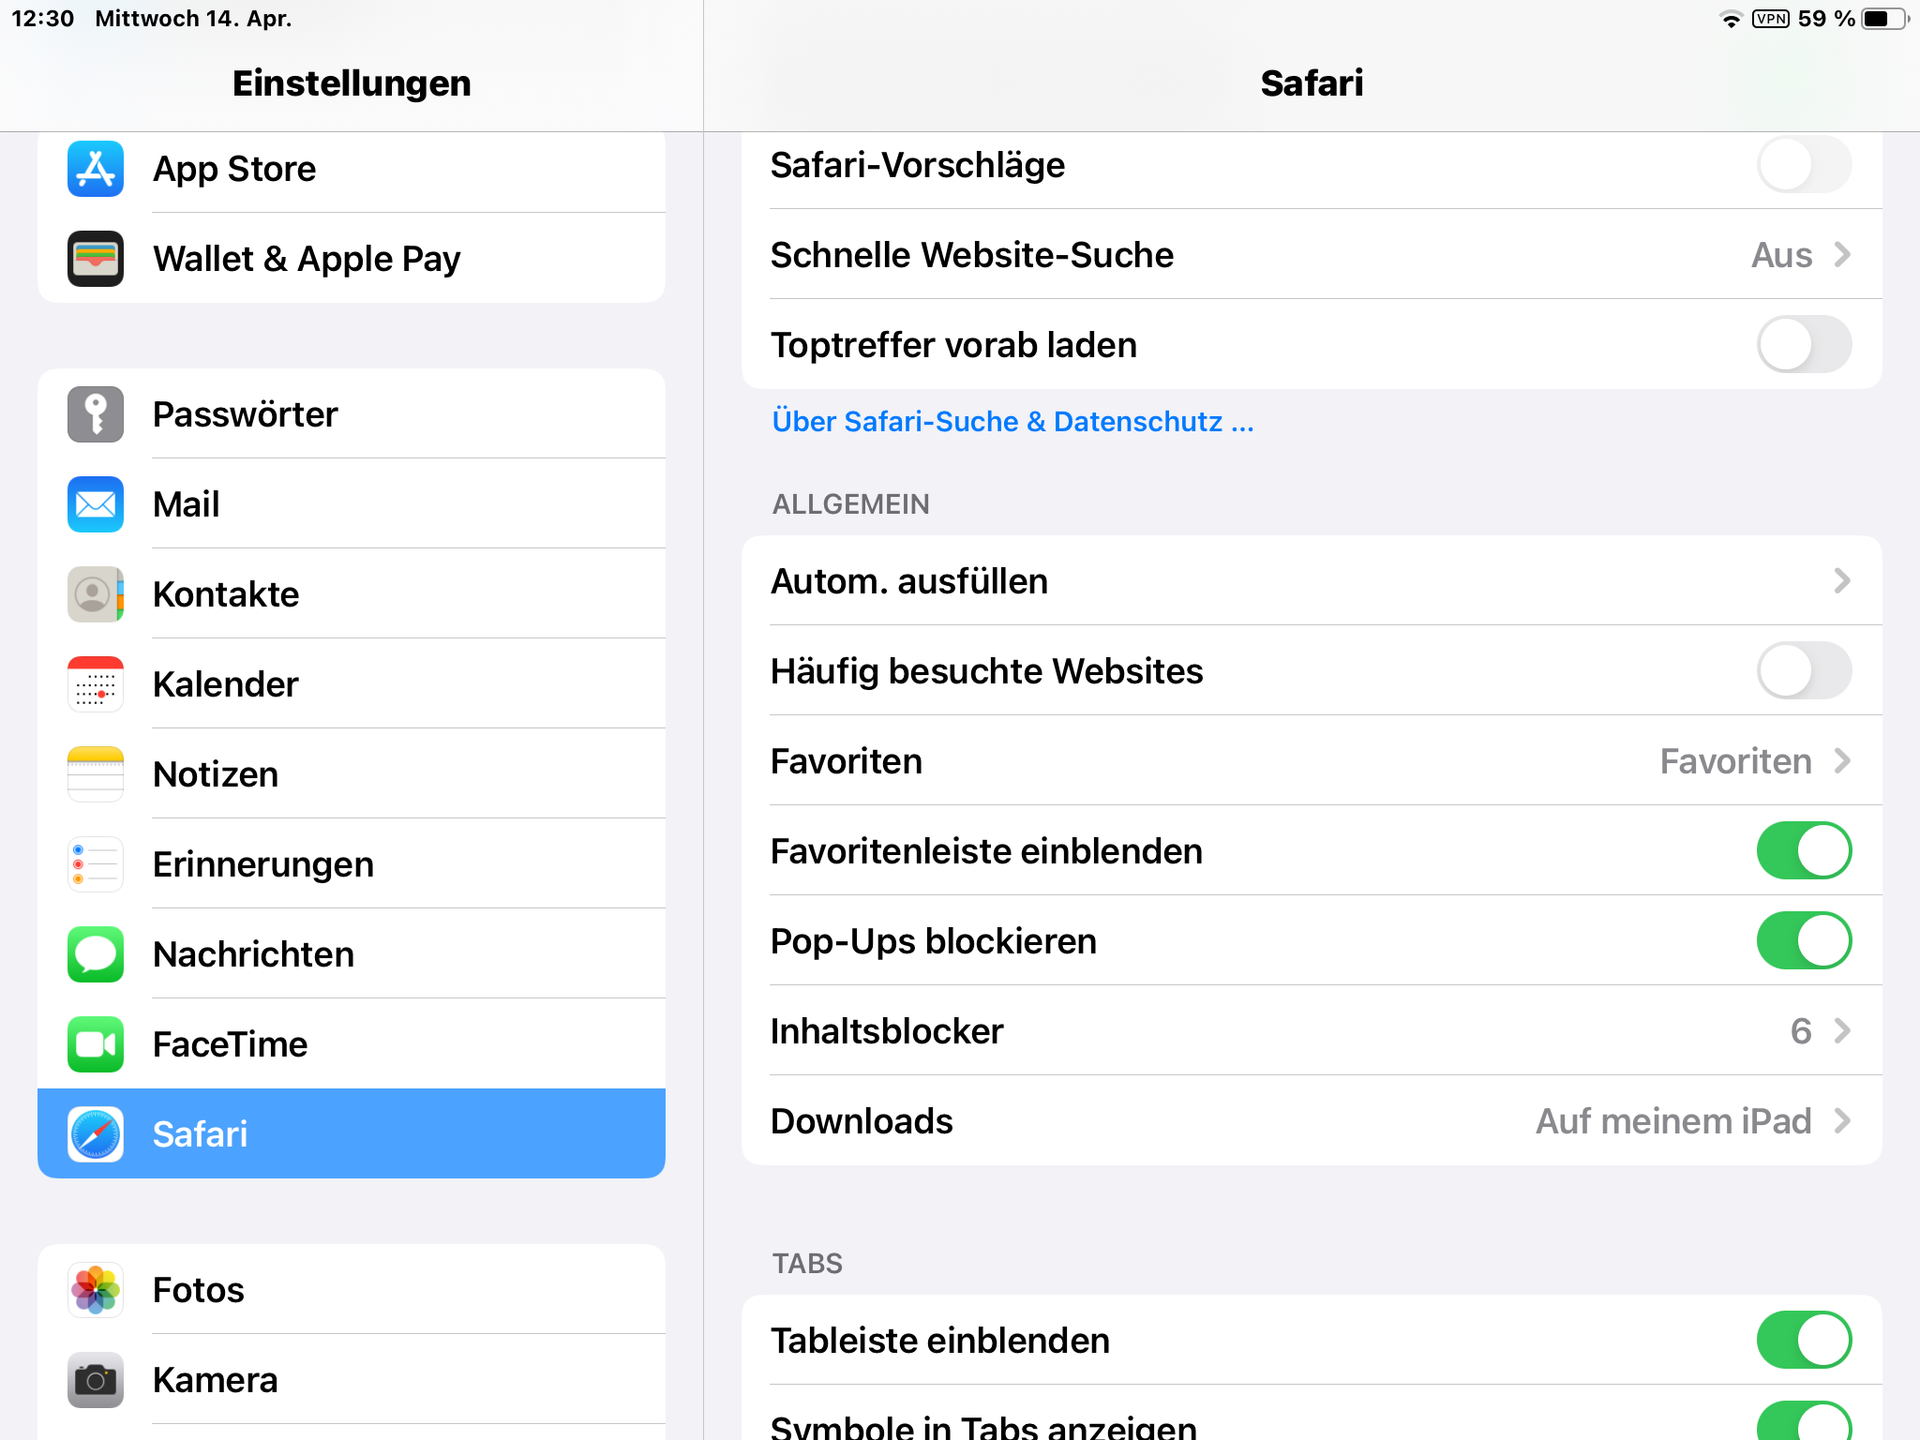Open Downloads location chevron
Screen dimensions: 1920x1440
click(1842, 1121)
